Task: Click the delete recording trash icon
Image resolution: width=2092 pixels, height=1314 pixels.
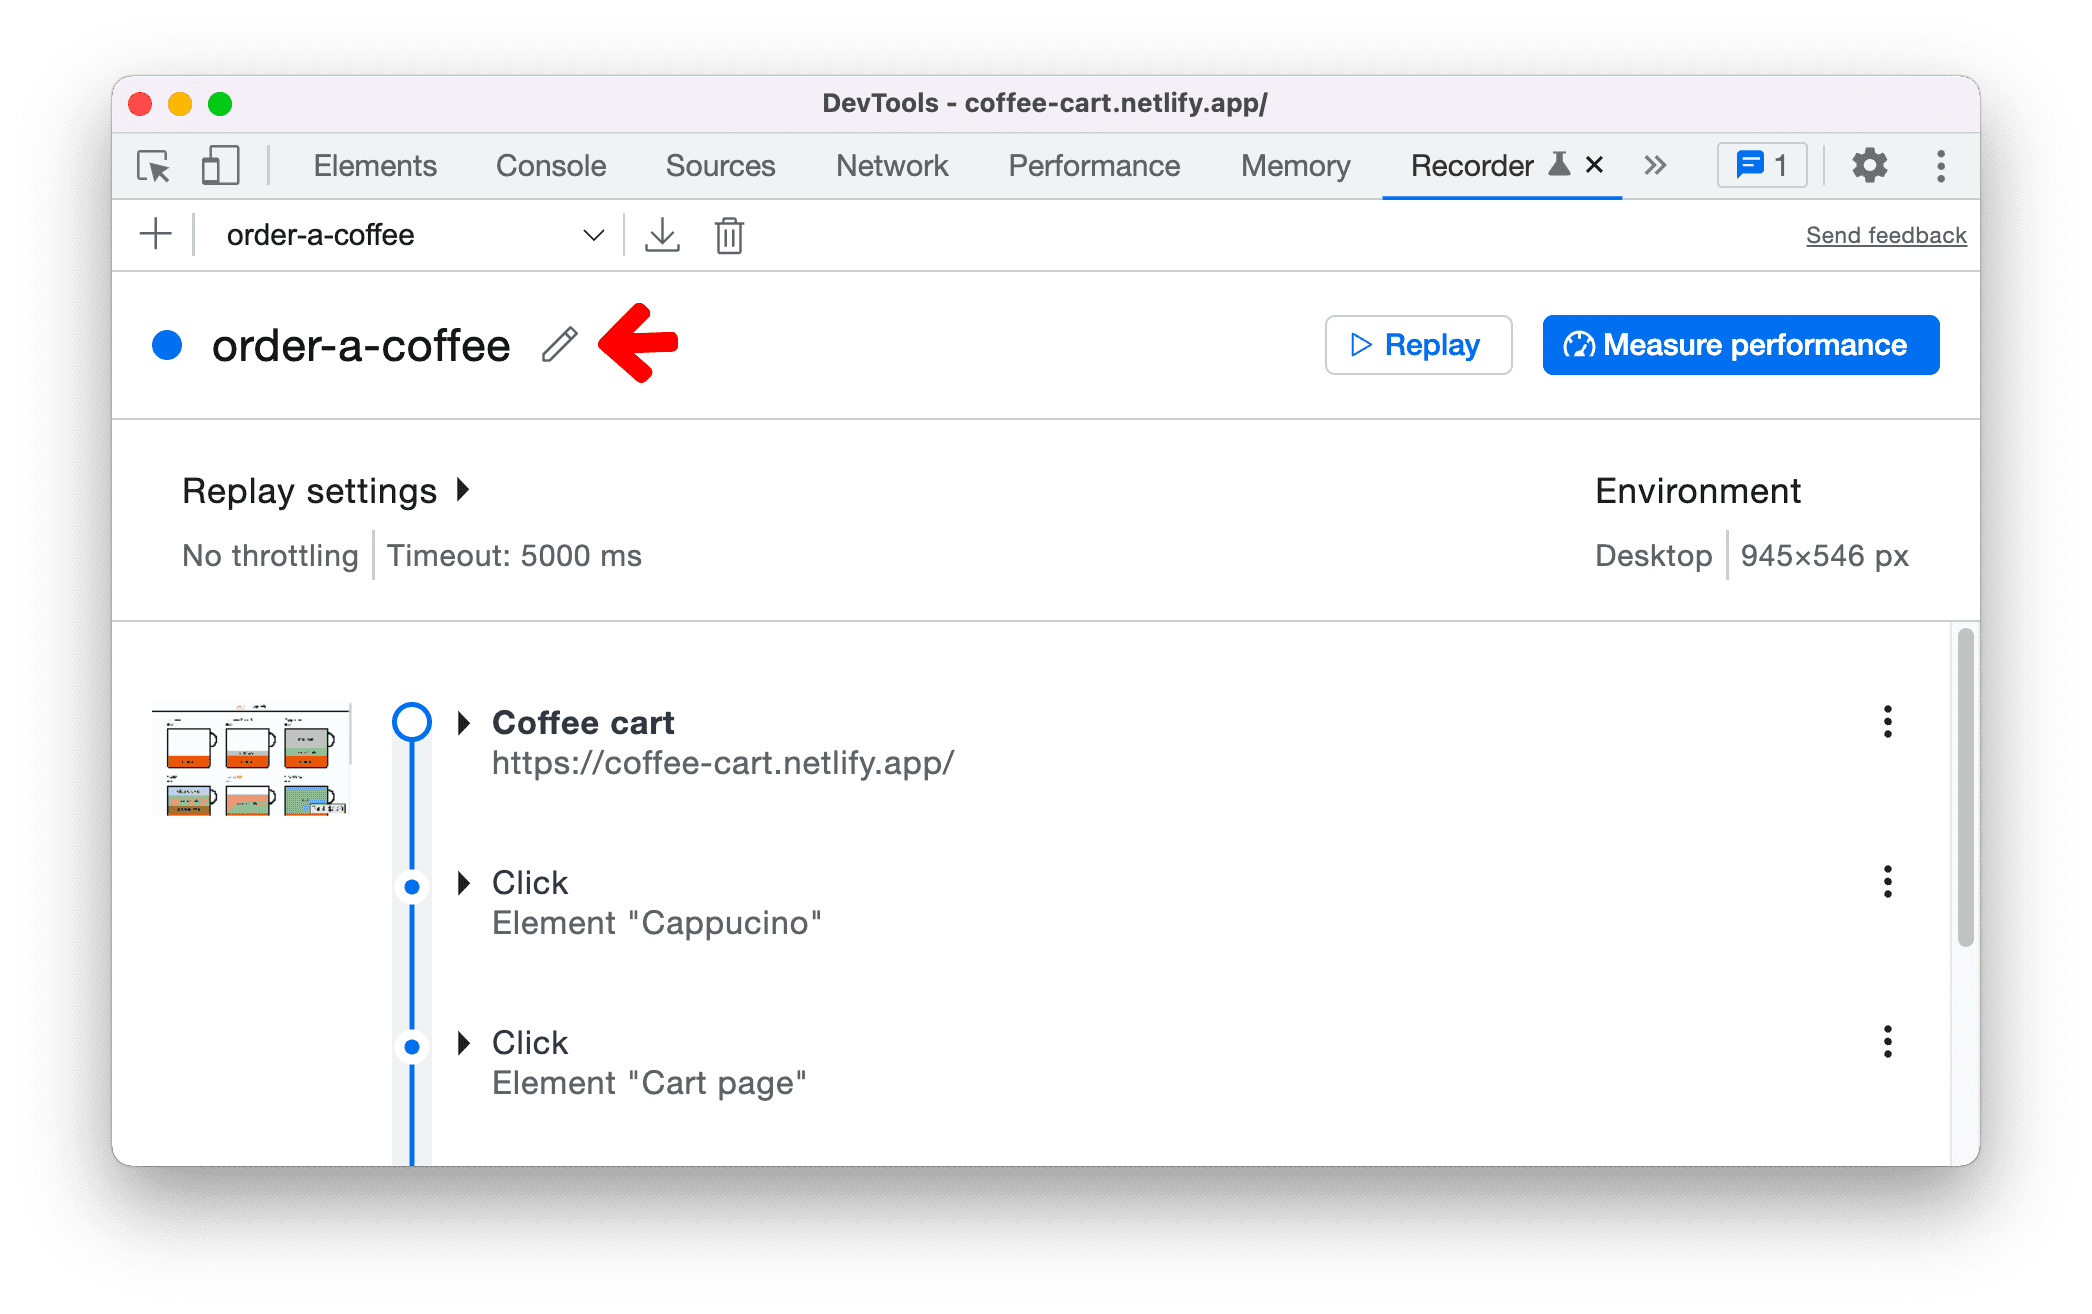Action: coord(728,235)
